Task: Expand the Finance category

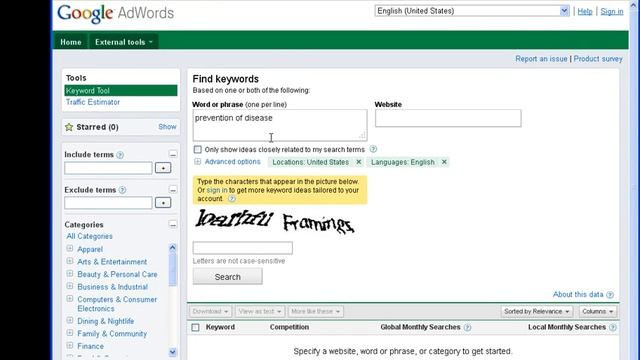Action: coord(70,345)
